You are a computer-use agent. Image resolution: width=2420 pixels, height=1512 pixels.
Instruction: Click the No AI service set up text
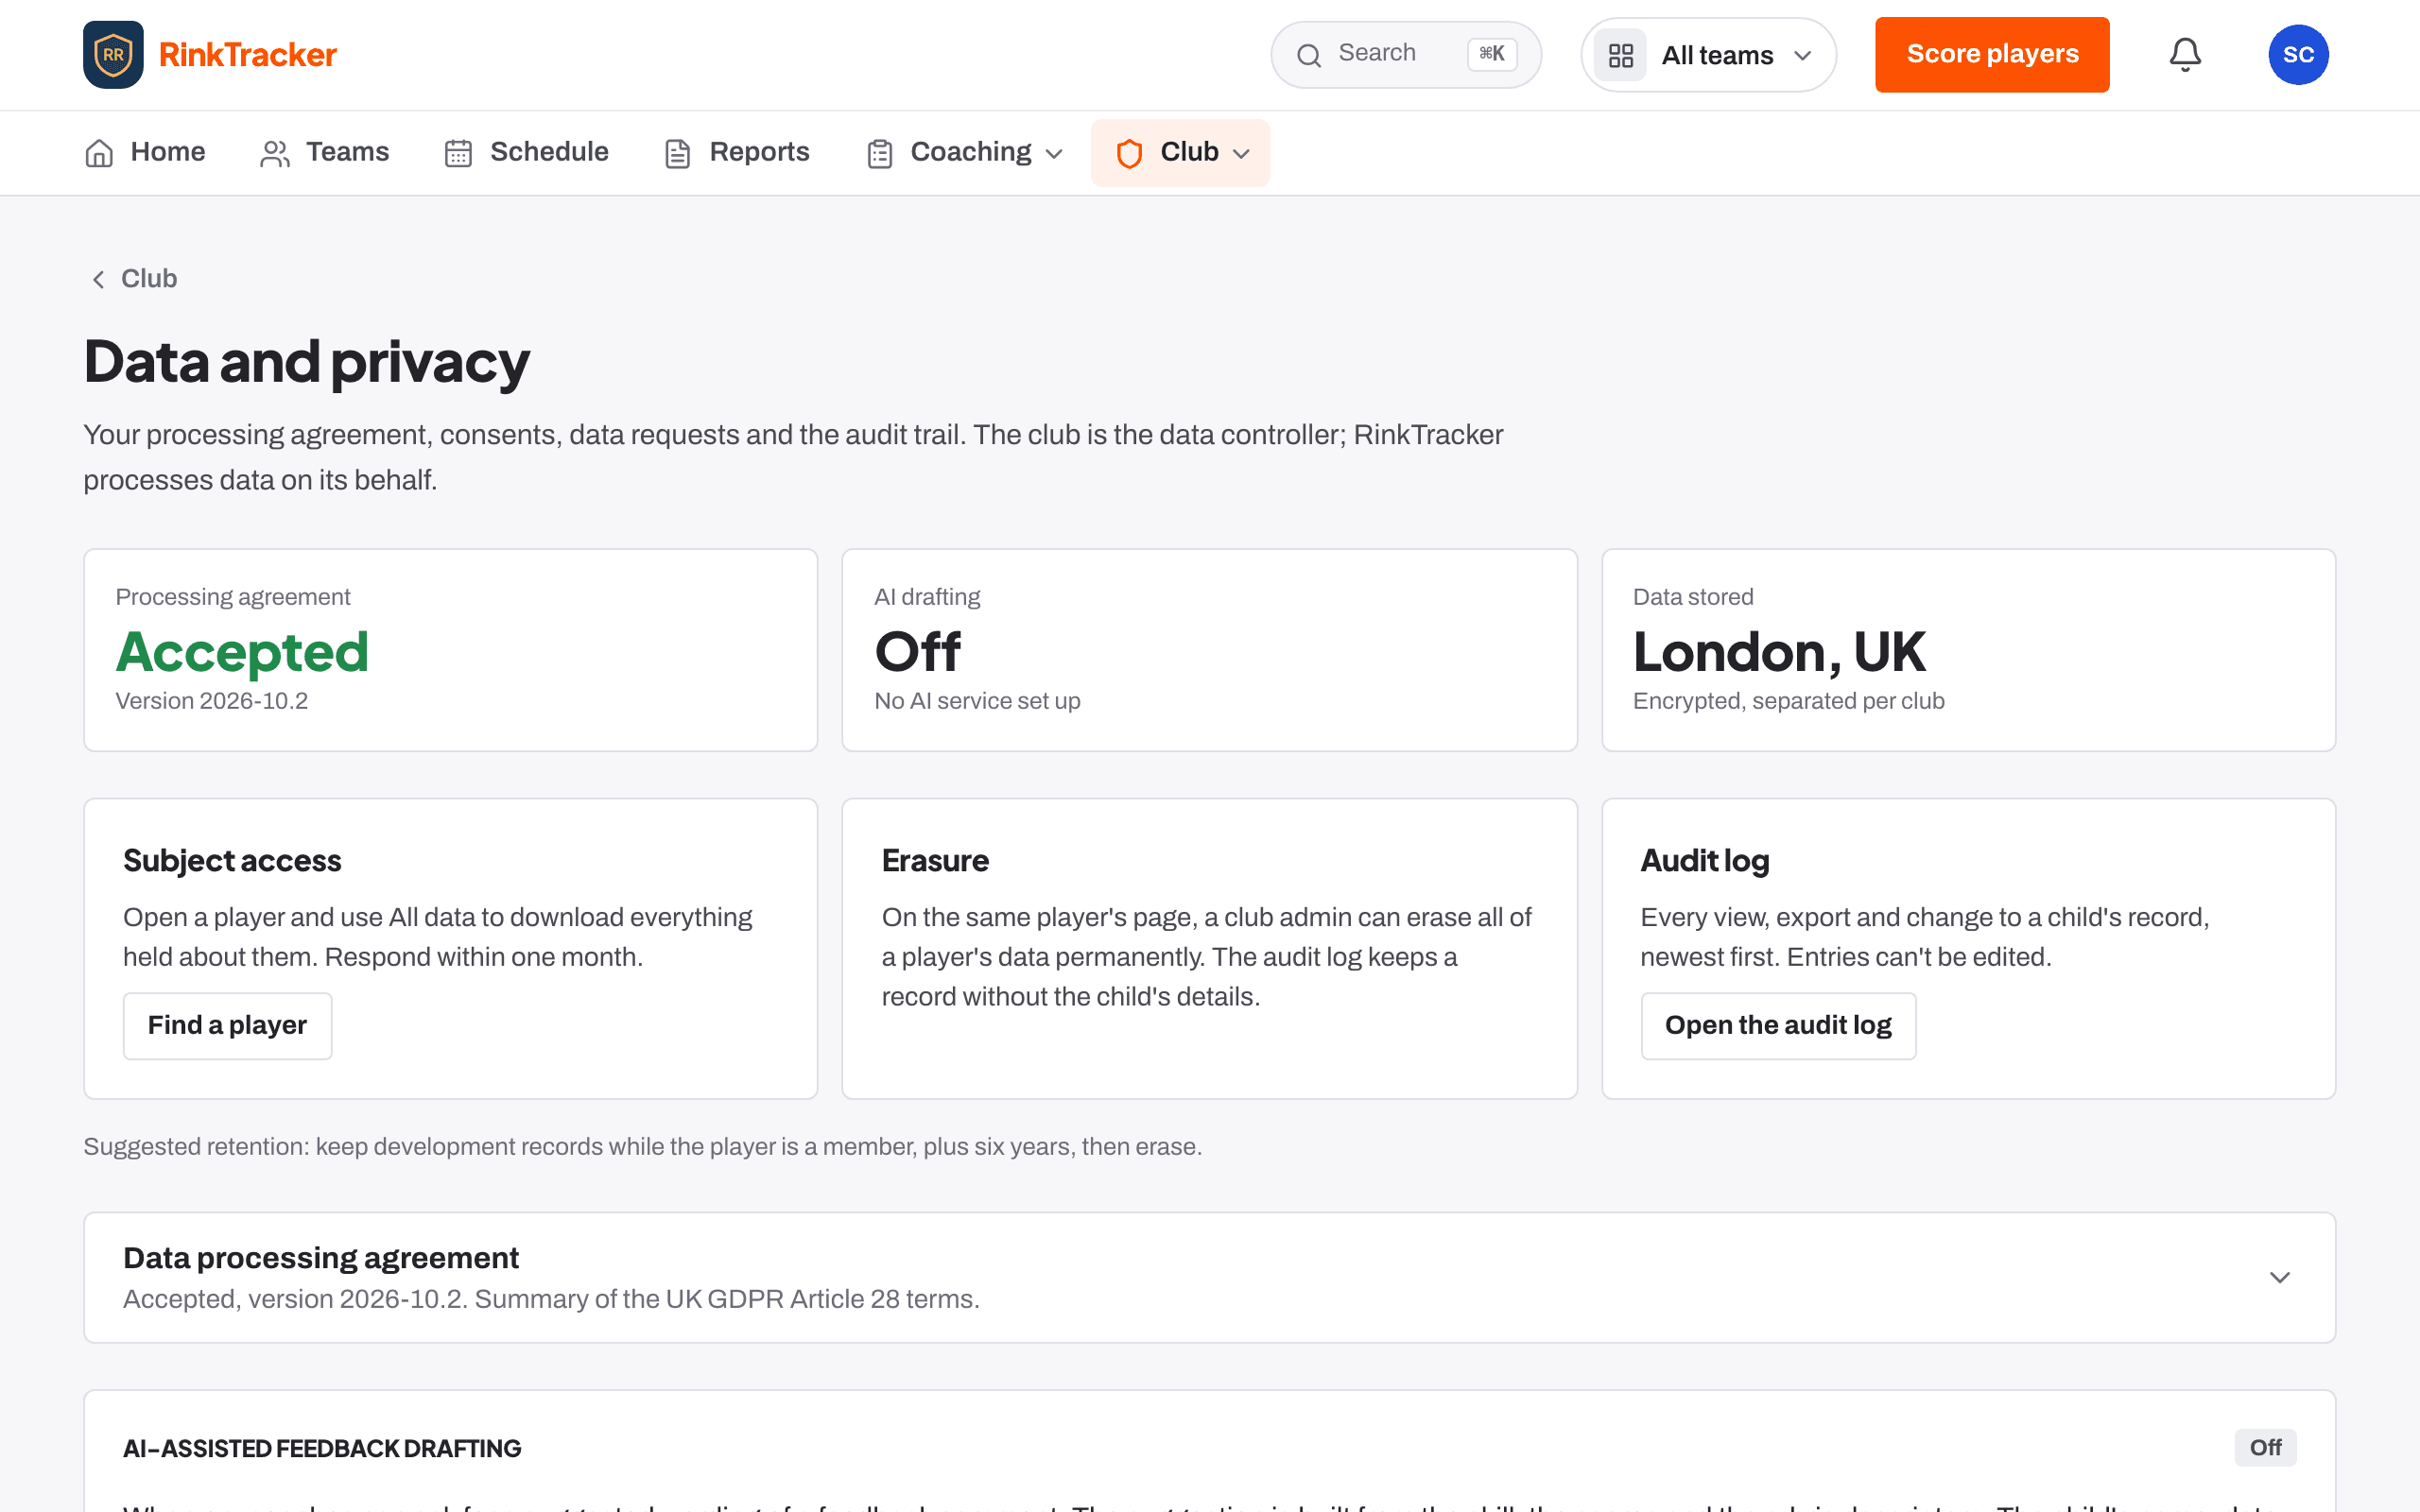[x=977, y=701]
